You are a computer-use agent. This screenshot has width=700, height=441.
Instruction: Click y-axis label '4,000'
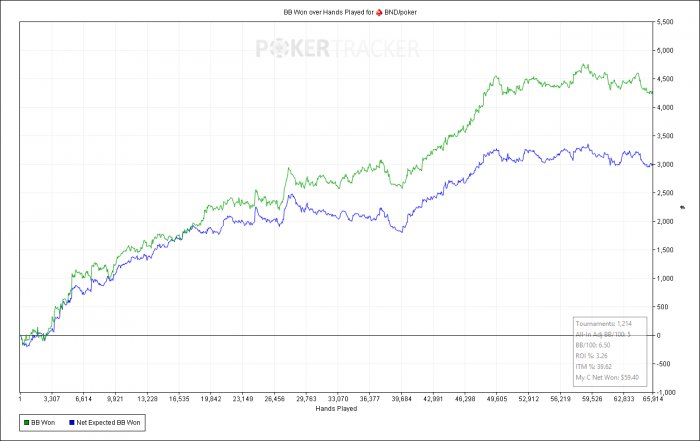665,108
